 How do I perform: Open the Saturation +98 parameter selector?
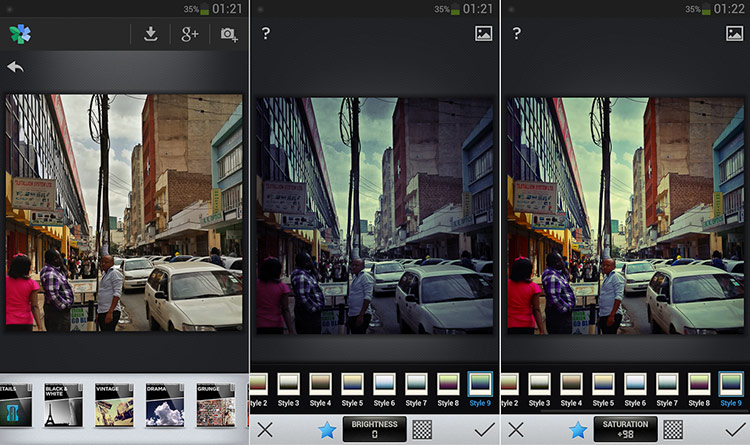point(624,429)
